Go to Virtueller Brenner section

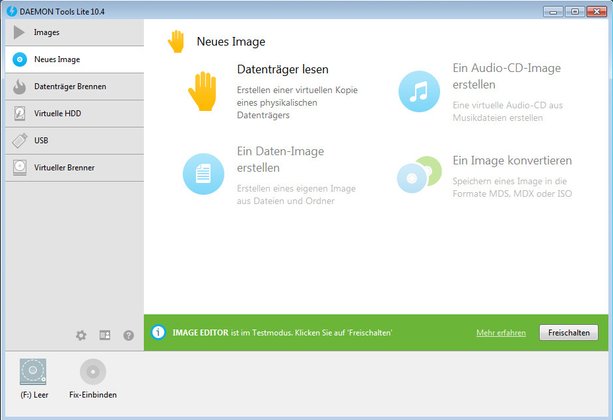tap(74, 168)
